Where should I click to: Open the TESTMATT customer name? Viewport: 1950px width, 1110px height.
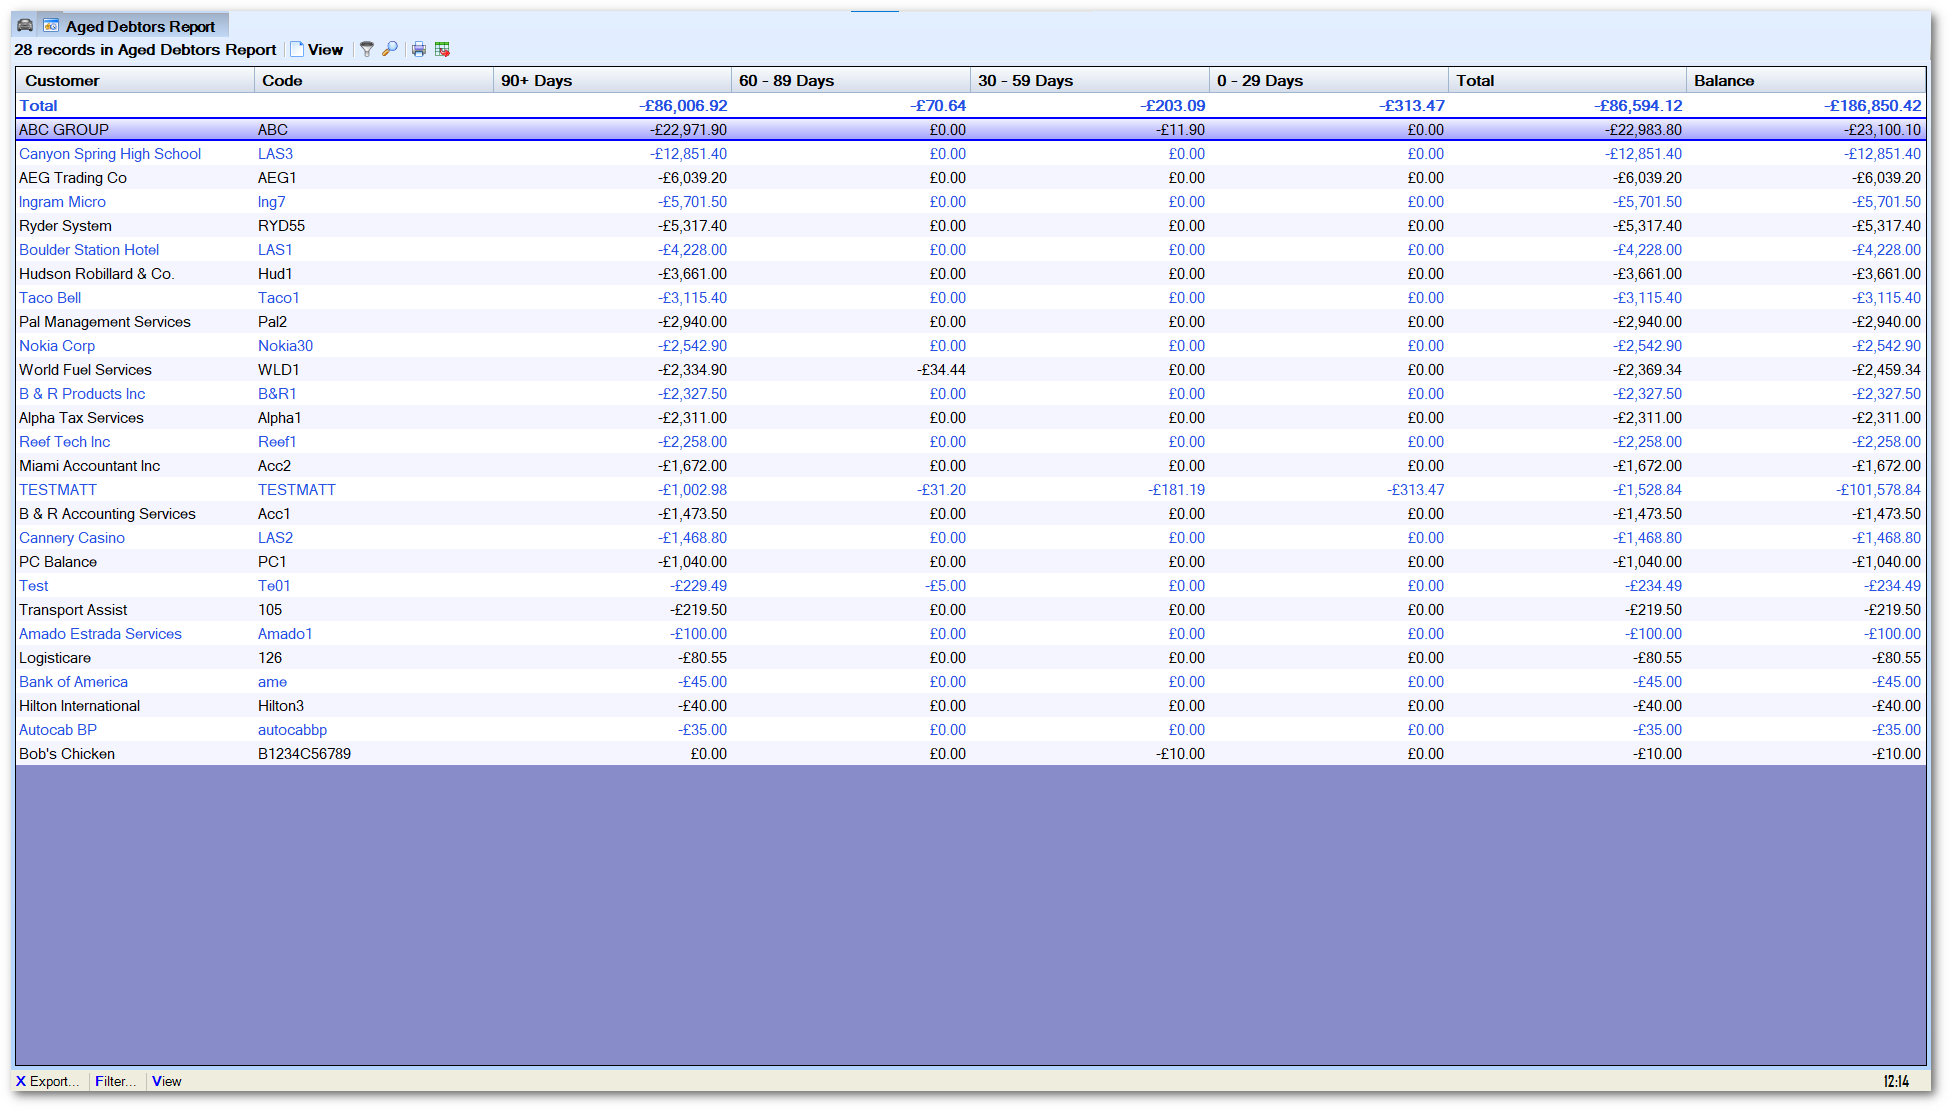(x=58, y=490)
